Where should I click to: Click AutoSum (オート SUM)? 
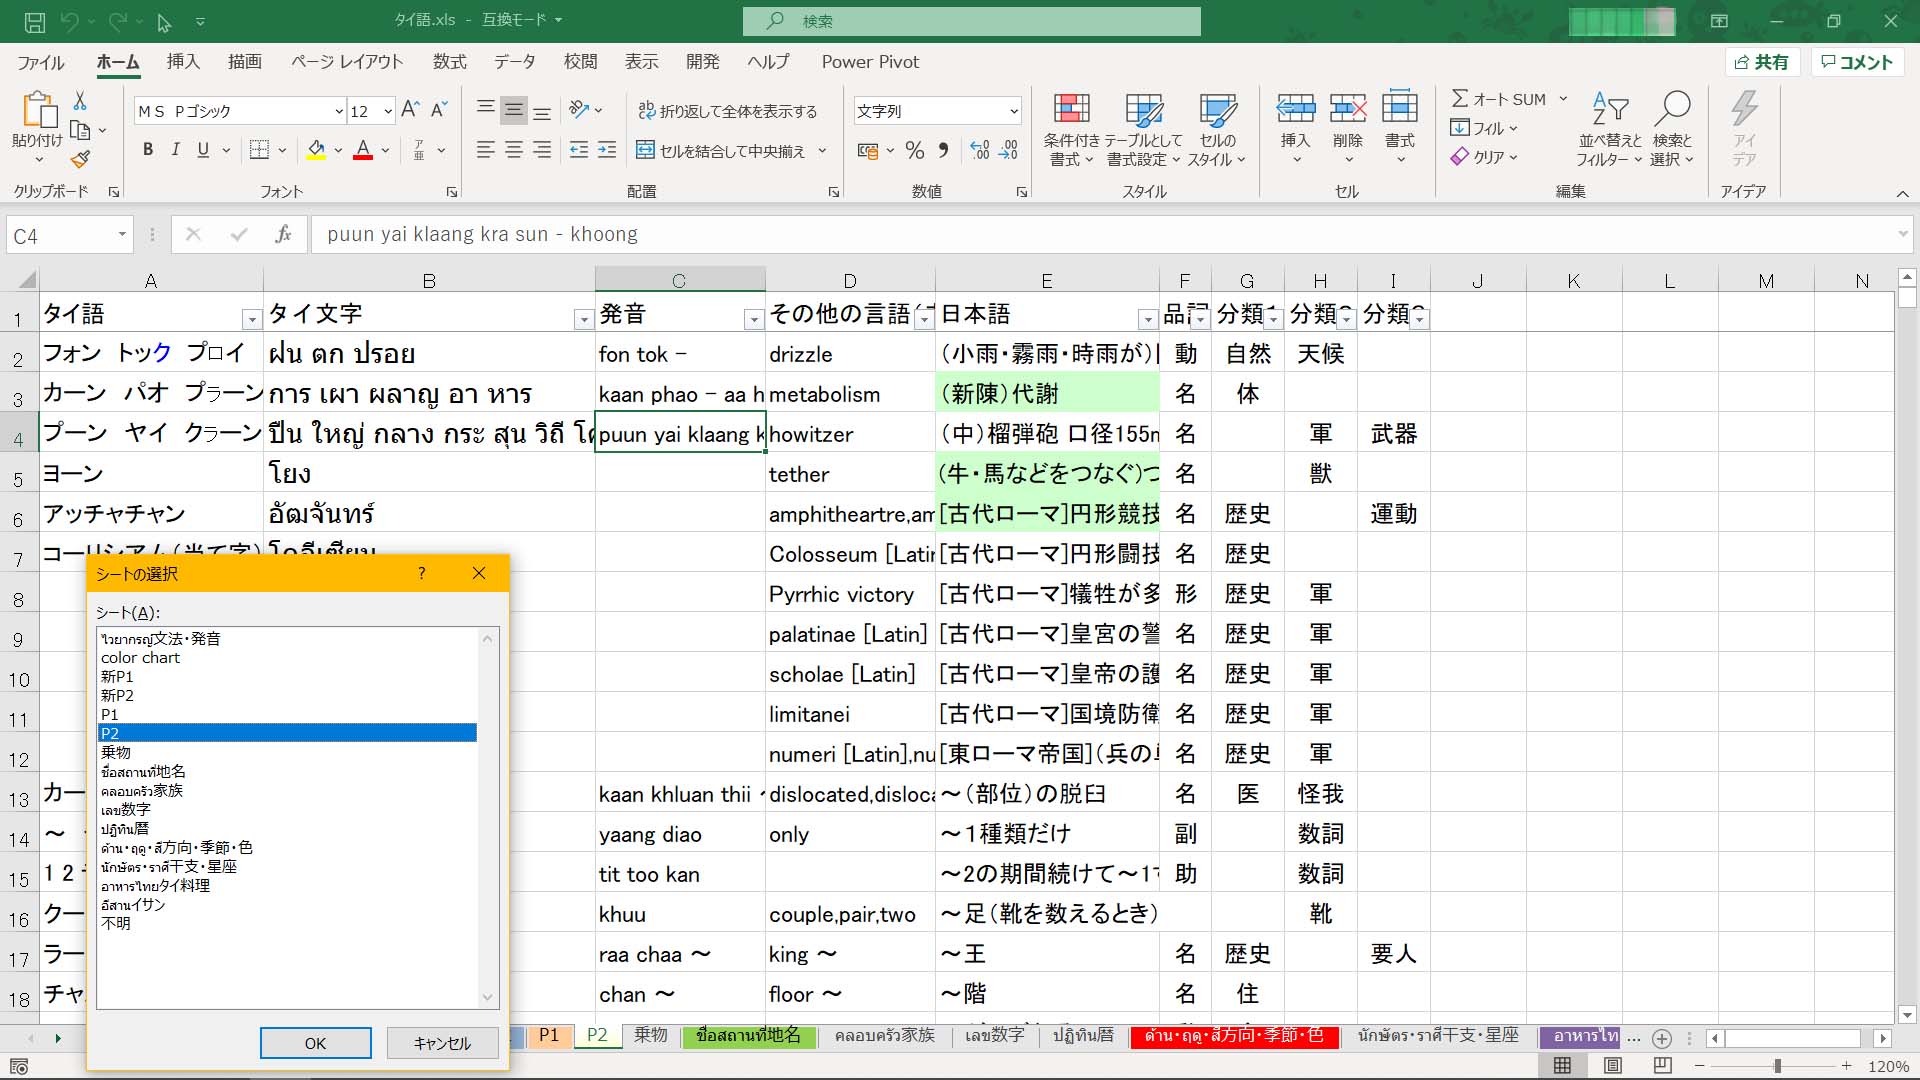(1498, 99)
